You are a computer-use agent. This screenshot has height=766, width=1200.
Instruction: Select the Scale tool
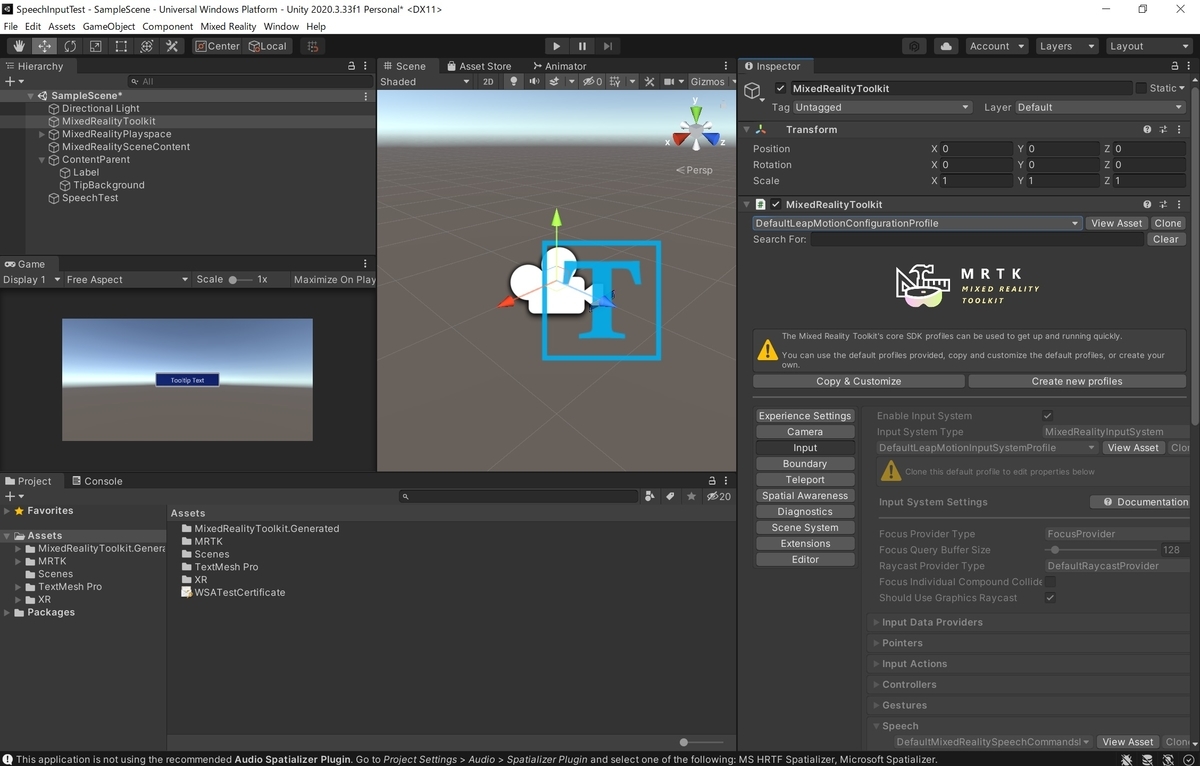(95, 46)
